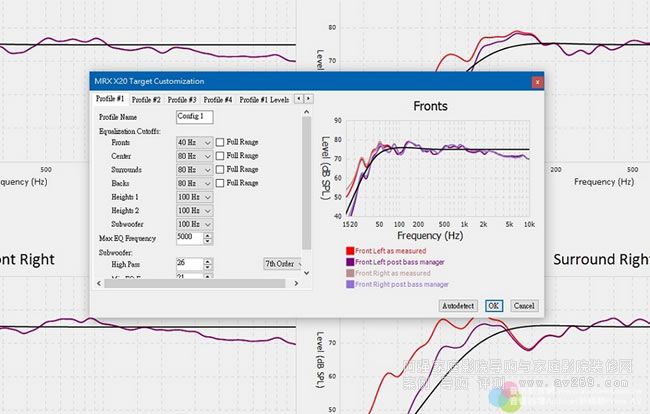
Task: Expand the Subwoofer cutoff frequency dropdown
Action: (207, 224)
